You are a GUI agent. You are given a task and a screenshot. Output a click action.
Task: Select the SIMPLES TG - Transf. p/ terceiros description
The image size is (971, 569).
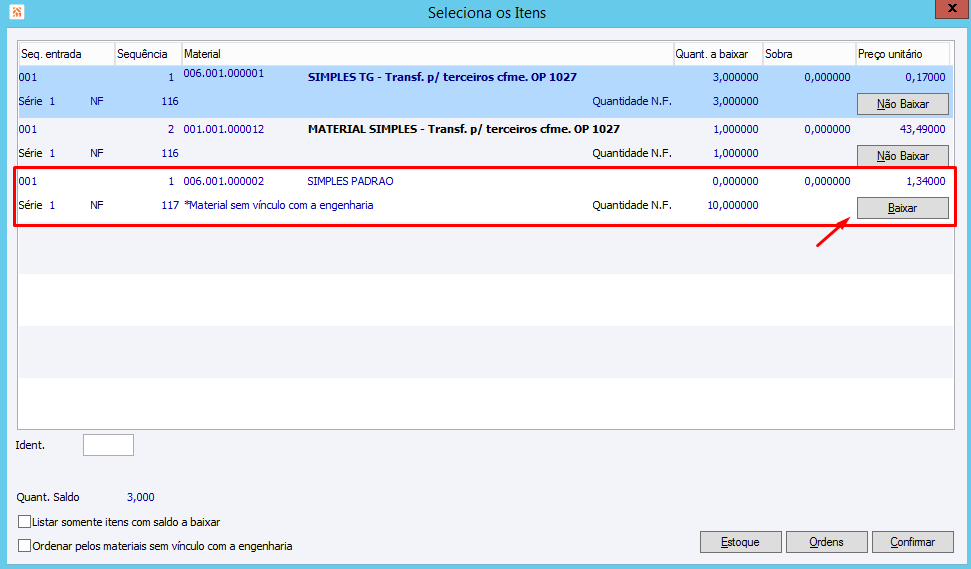pyautogui.click(x=442, y=77)
